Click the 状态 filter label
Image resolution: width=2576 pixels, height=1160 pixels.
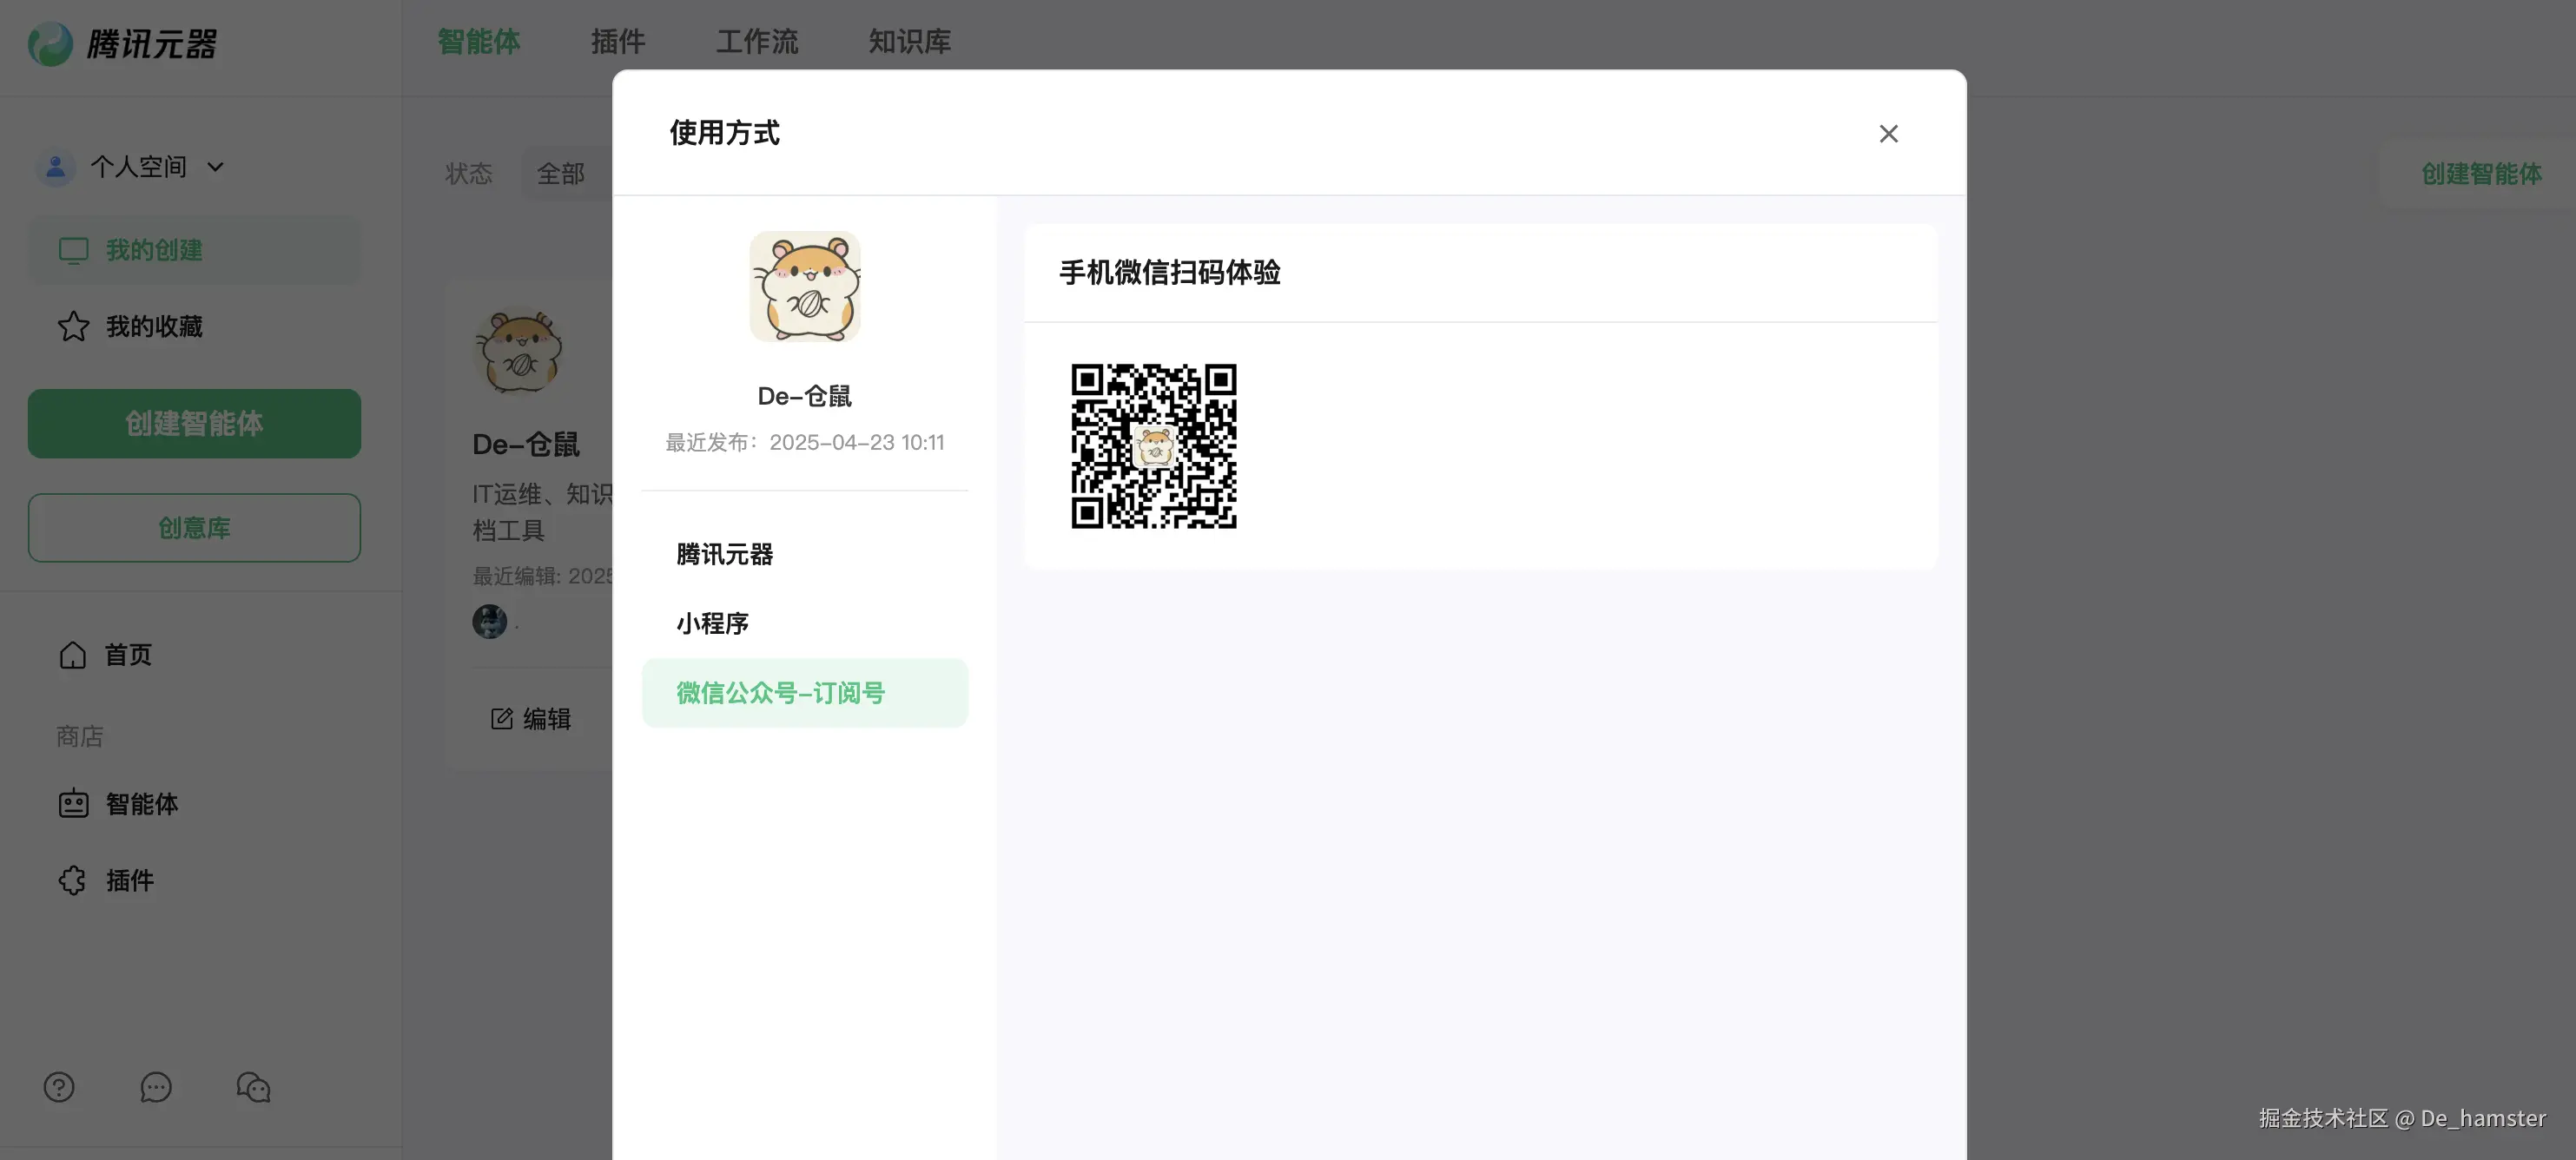coord(469,174)
